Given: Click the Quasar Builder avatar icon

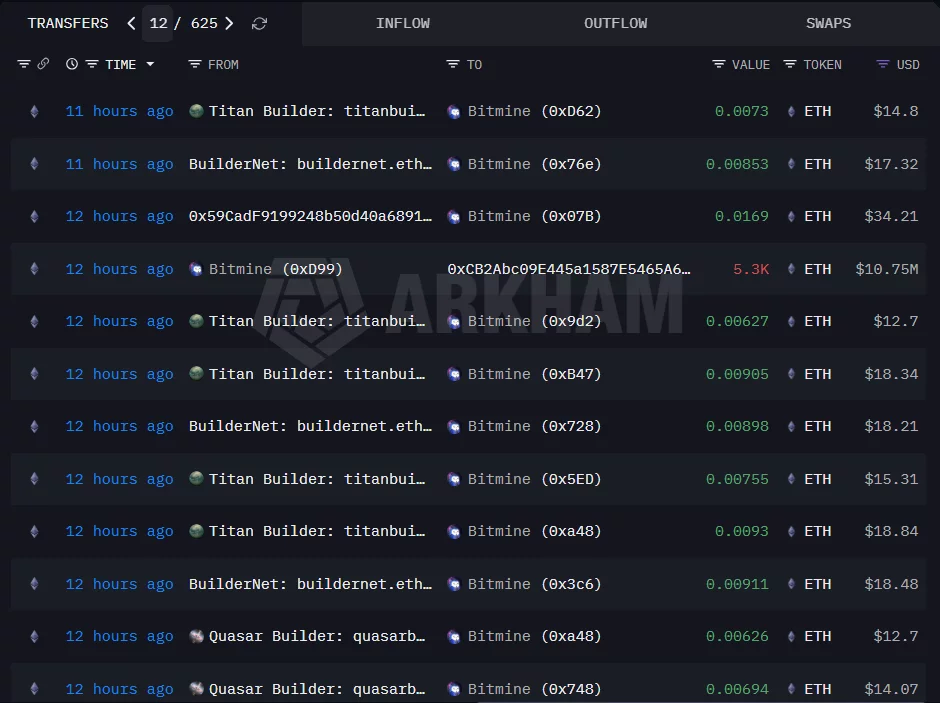Looking at the screenshot, I should tap(196, 636).
